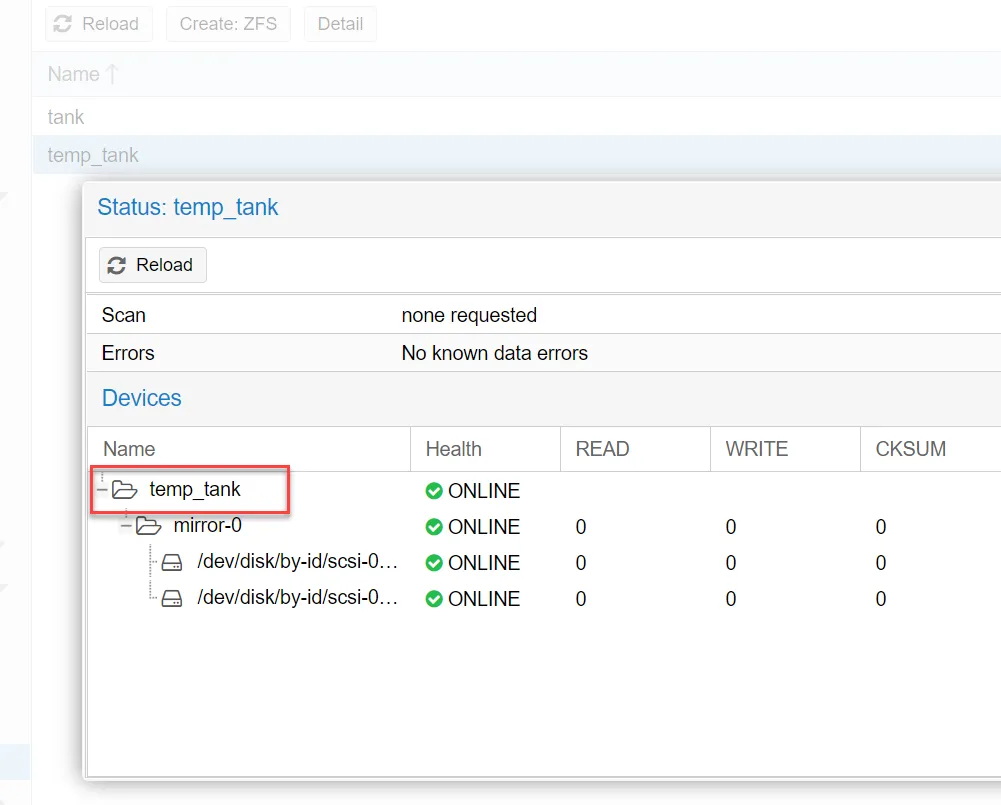The height and width of the screenshot is (805, 1001).
Task: Click the temp_tank folder icon
Action: coord(124,490)
